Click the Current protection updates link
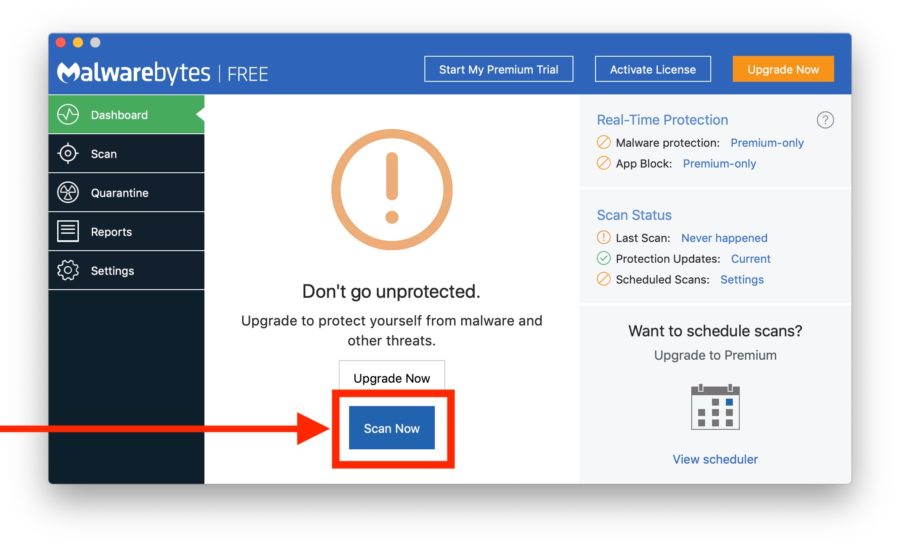 (x=750, y=258)
